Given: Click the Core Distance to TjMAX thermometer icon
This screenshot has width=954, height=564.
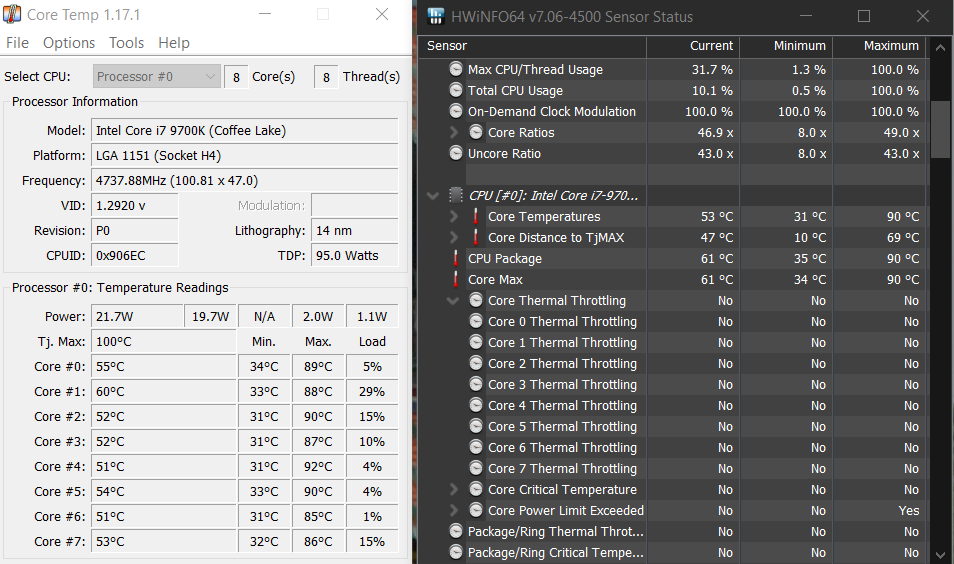Looking at the screenshot, I should click(476, 237).
